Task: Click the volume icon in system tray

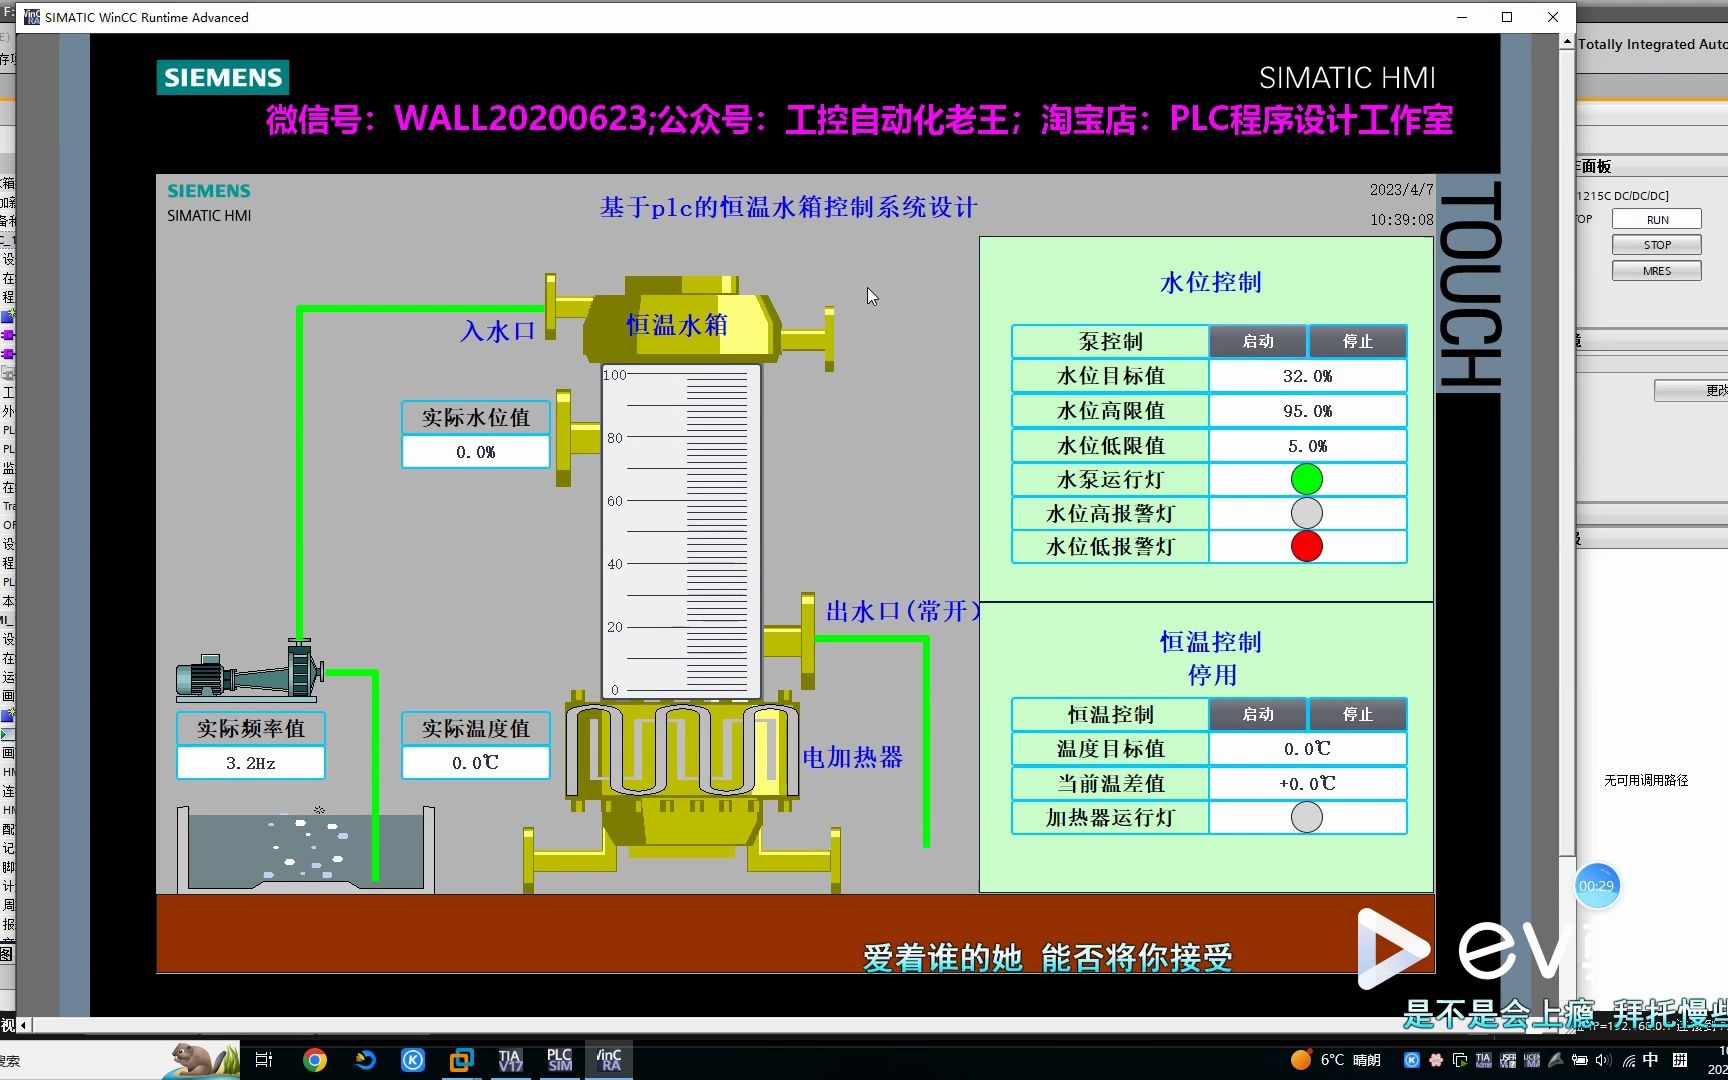Action: pos(1603,1060)
